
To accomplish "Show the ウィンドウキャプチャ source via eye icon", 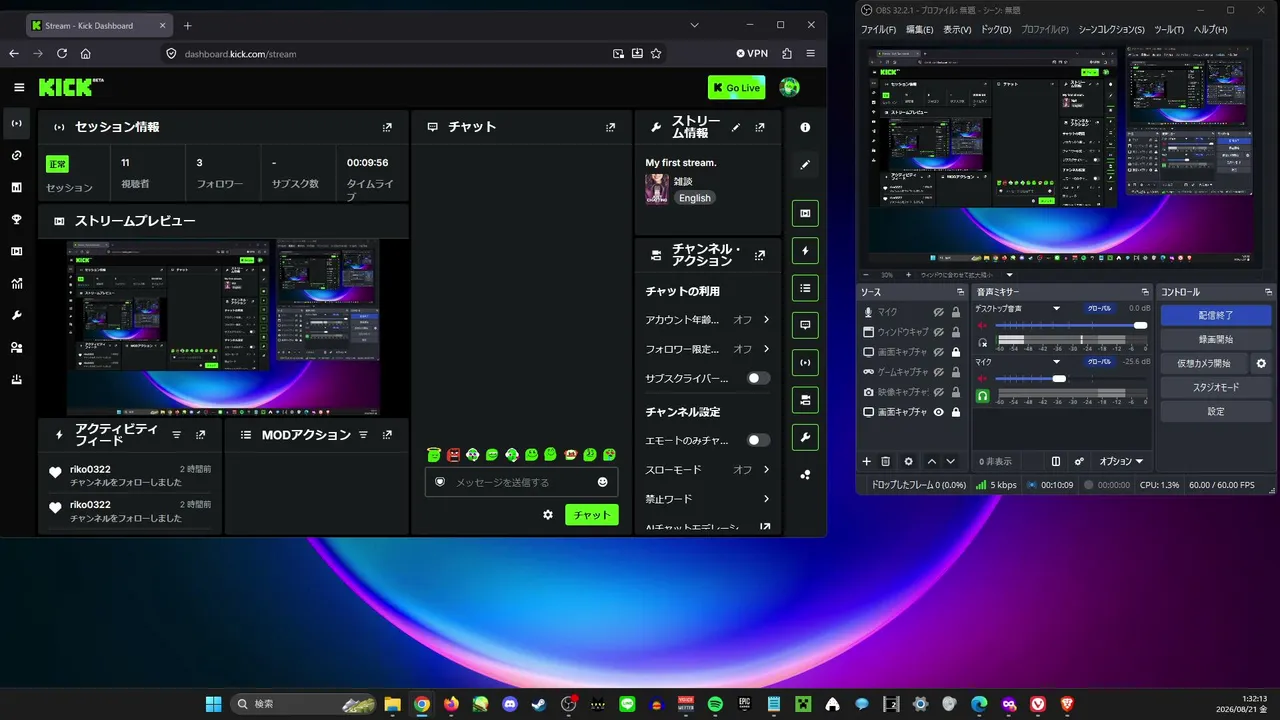I will click(x=939, y=332).
